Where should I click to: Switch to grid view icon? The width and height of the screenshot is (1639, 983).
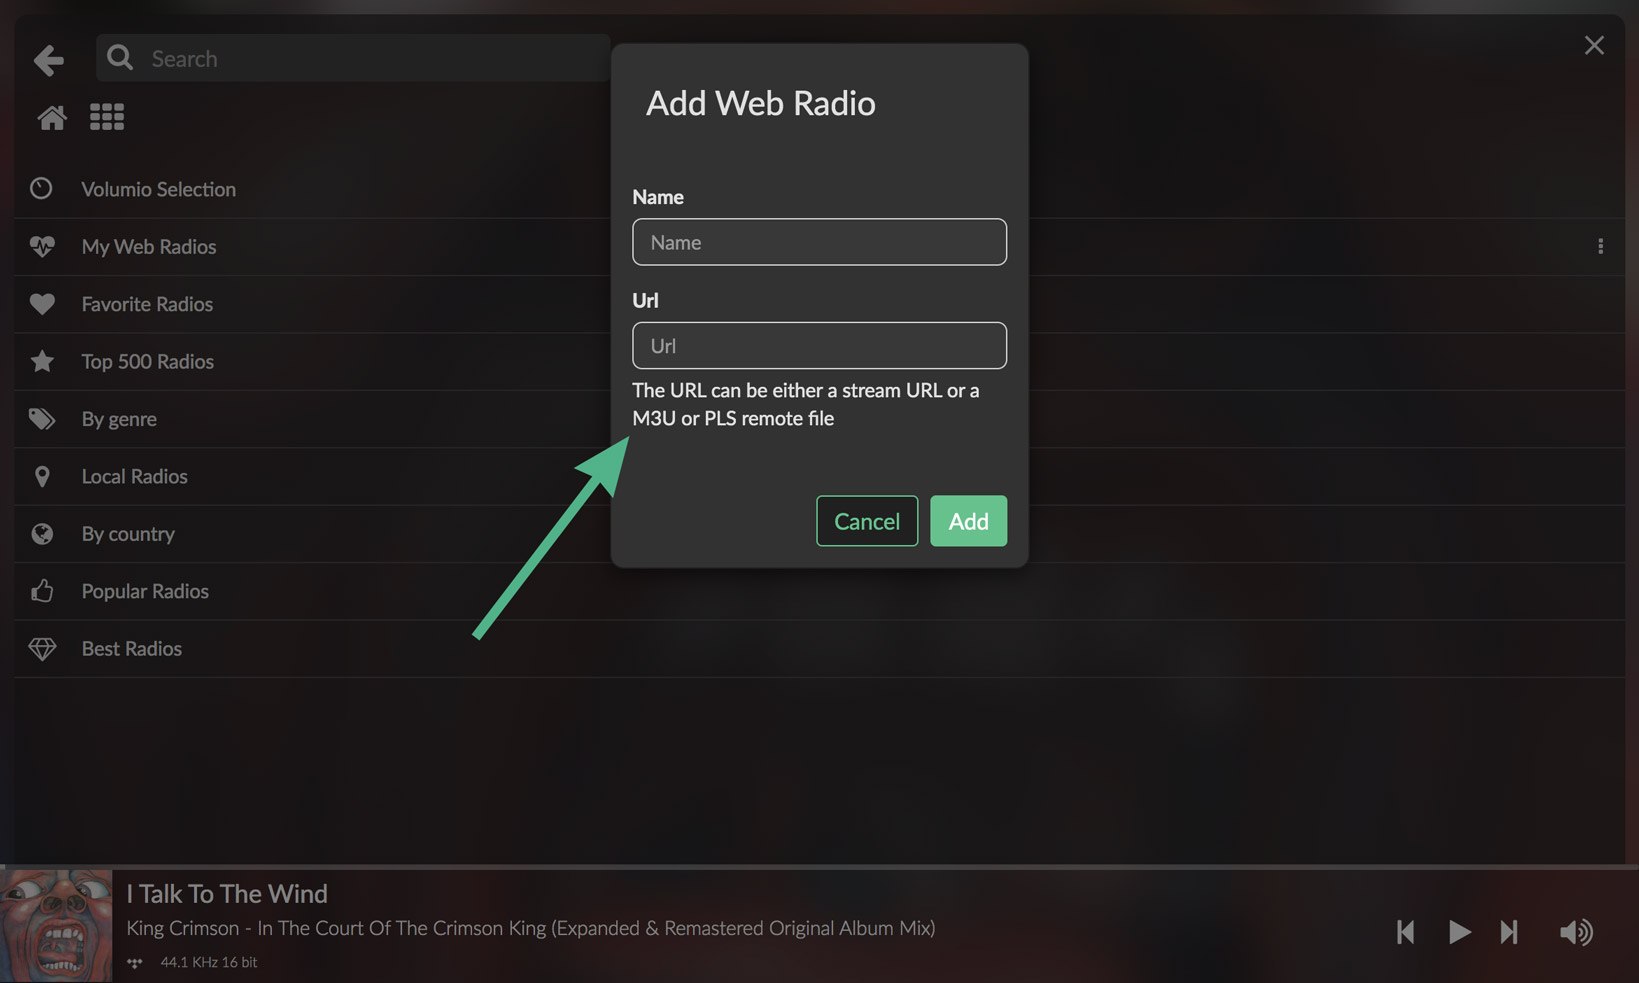click(x=107, y=118)
